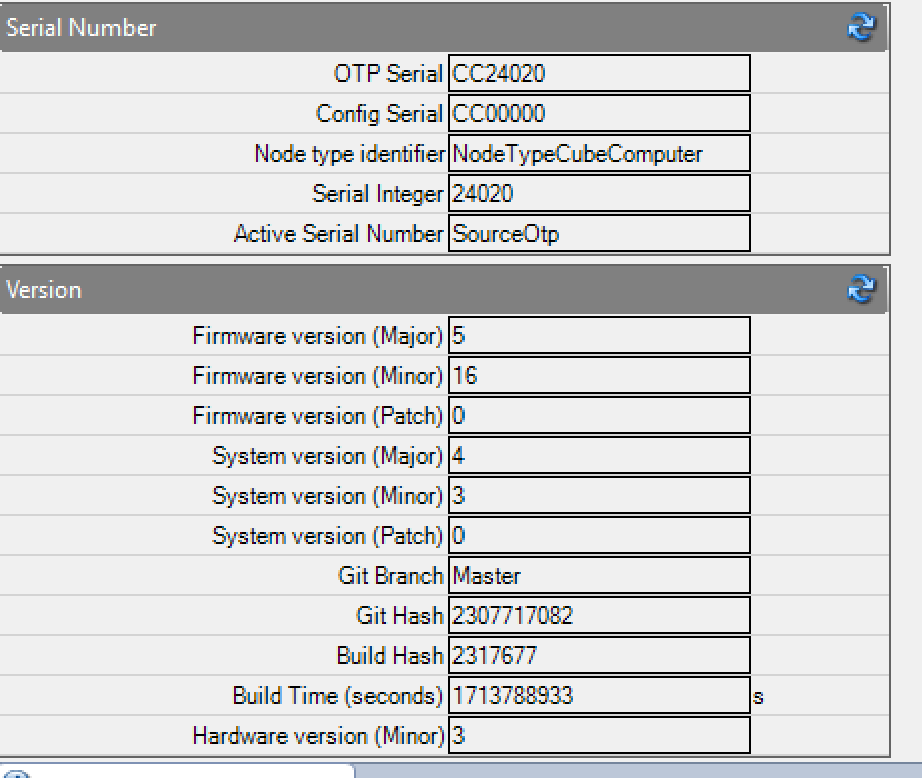Focus the Hardware version (Minor) field
The image size is (922, 778).
pyautogui.click(x=599, y=735)
